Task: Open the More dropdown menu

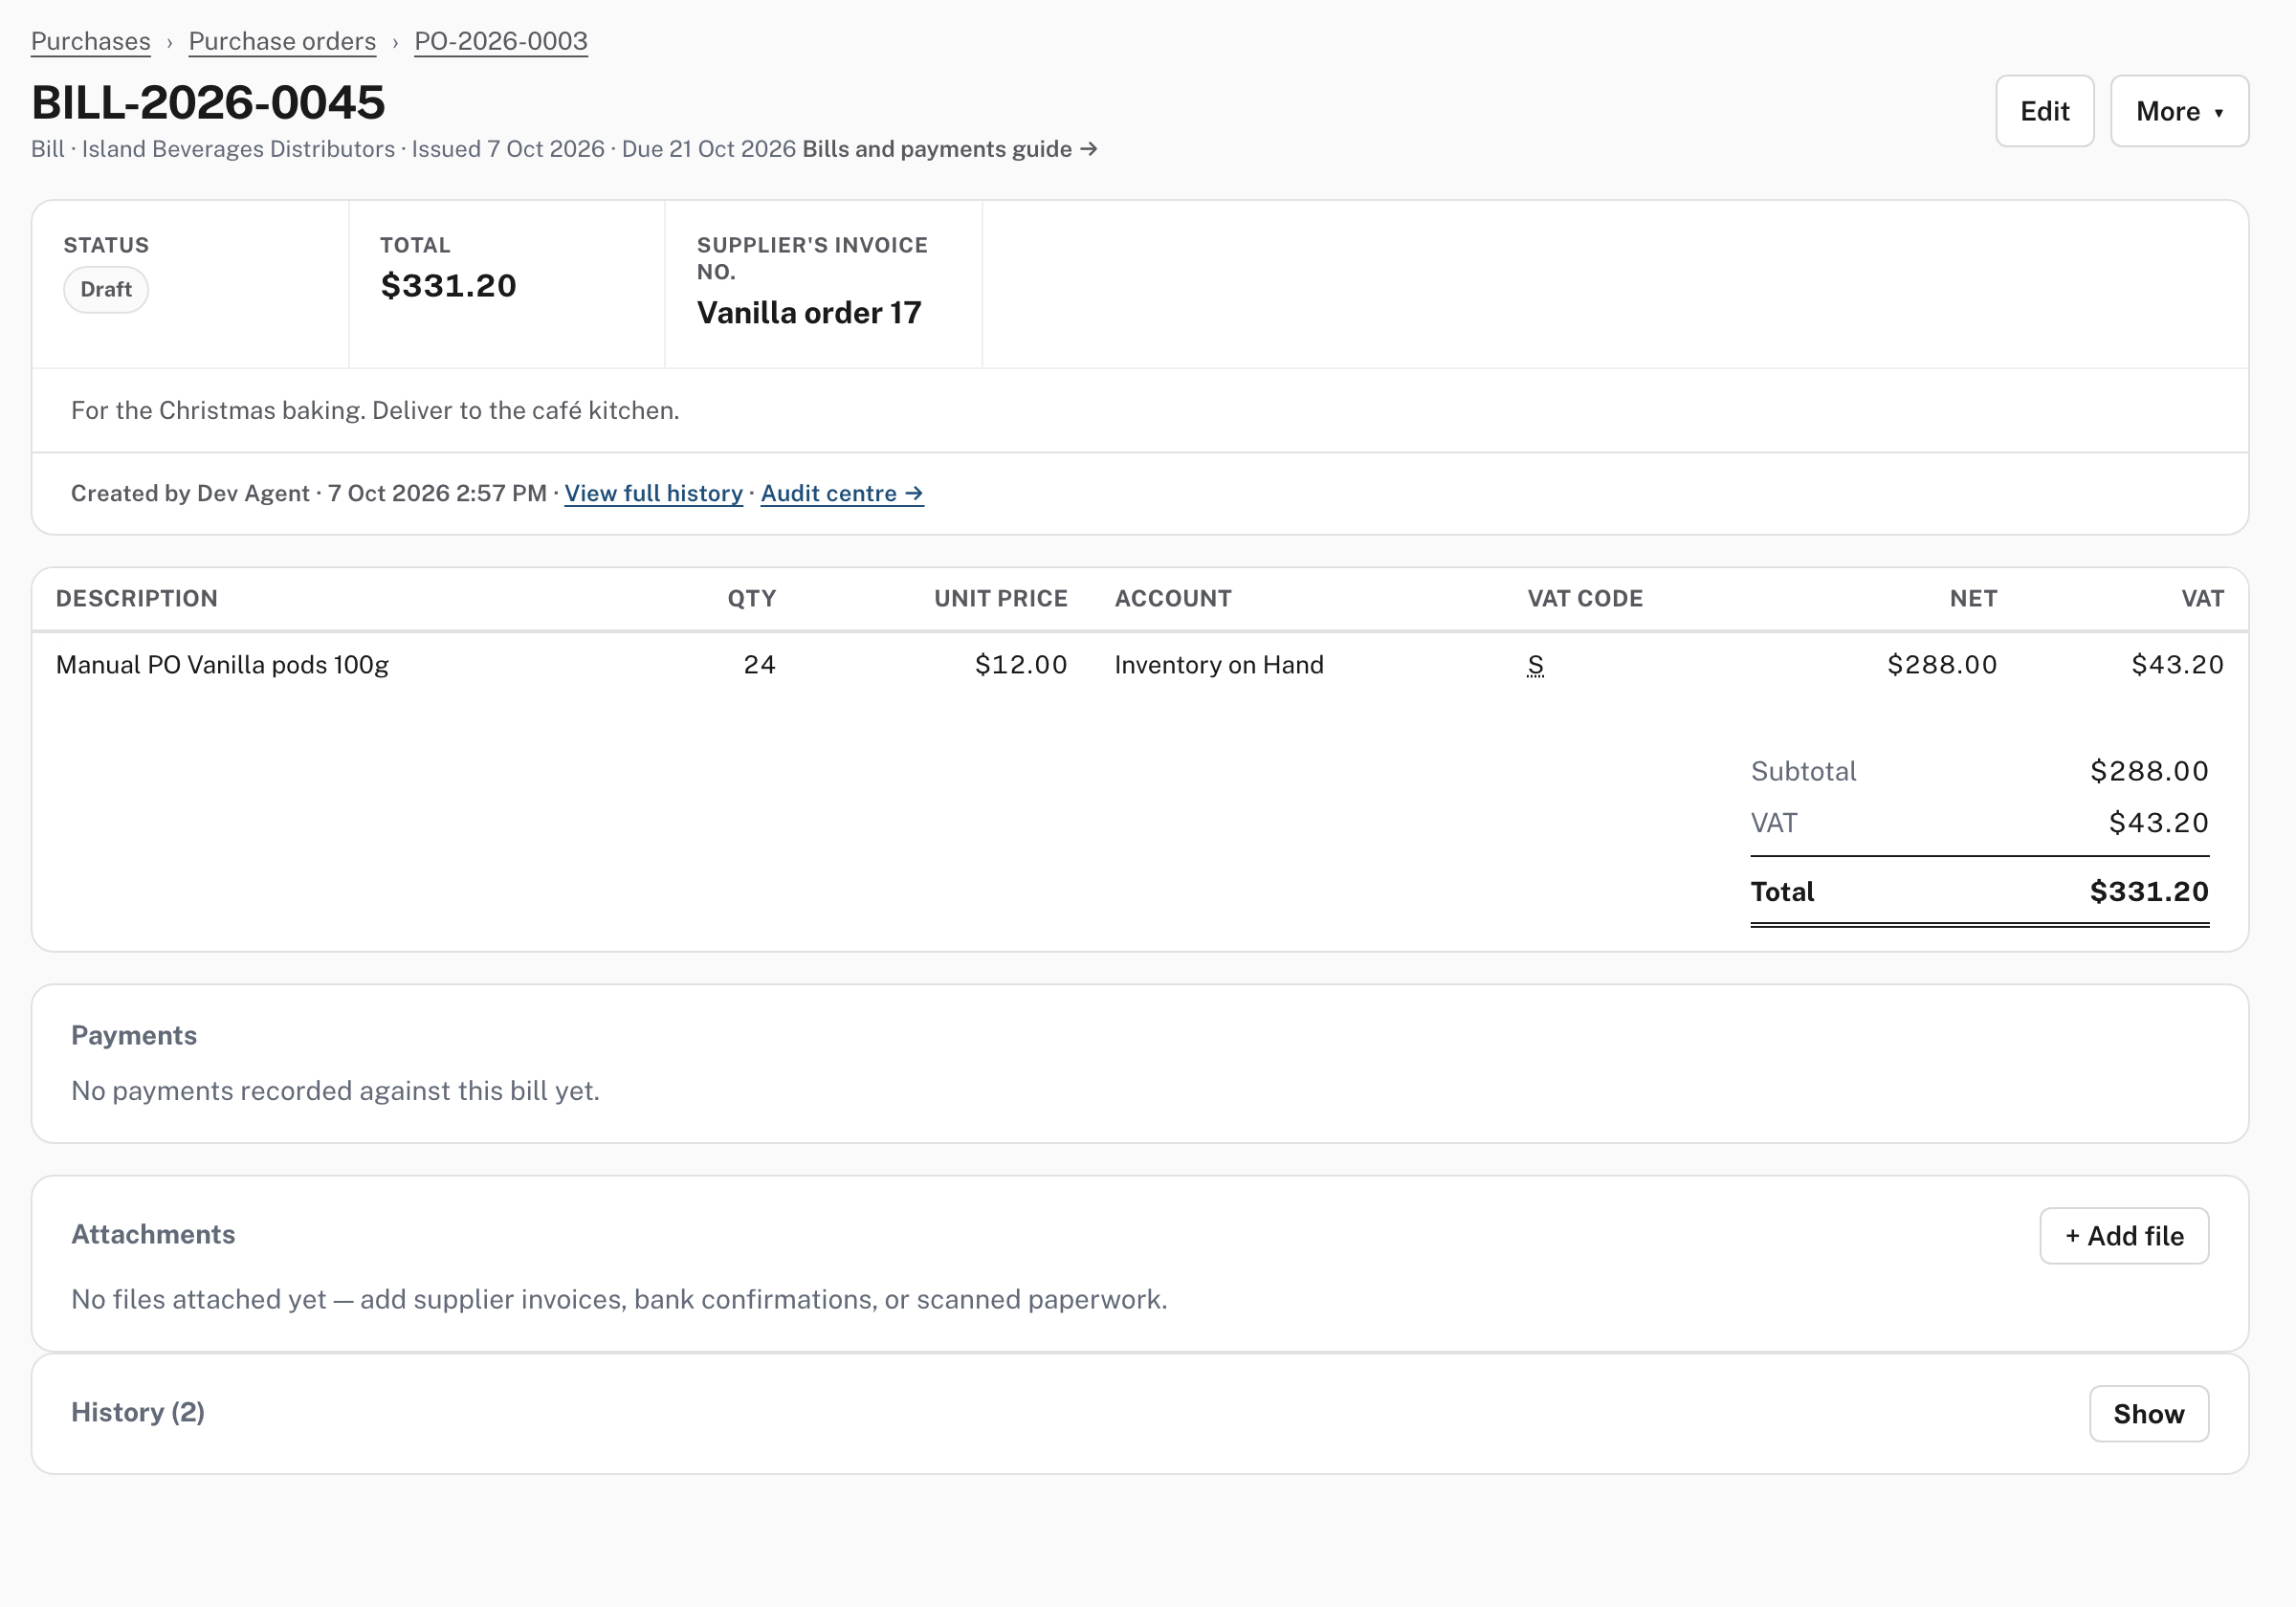Action: click(x=2179, y=111)
